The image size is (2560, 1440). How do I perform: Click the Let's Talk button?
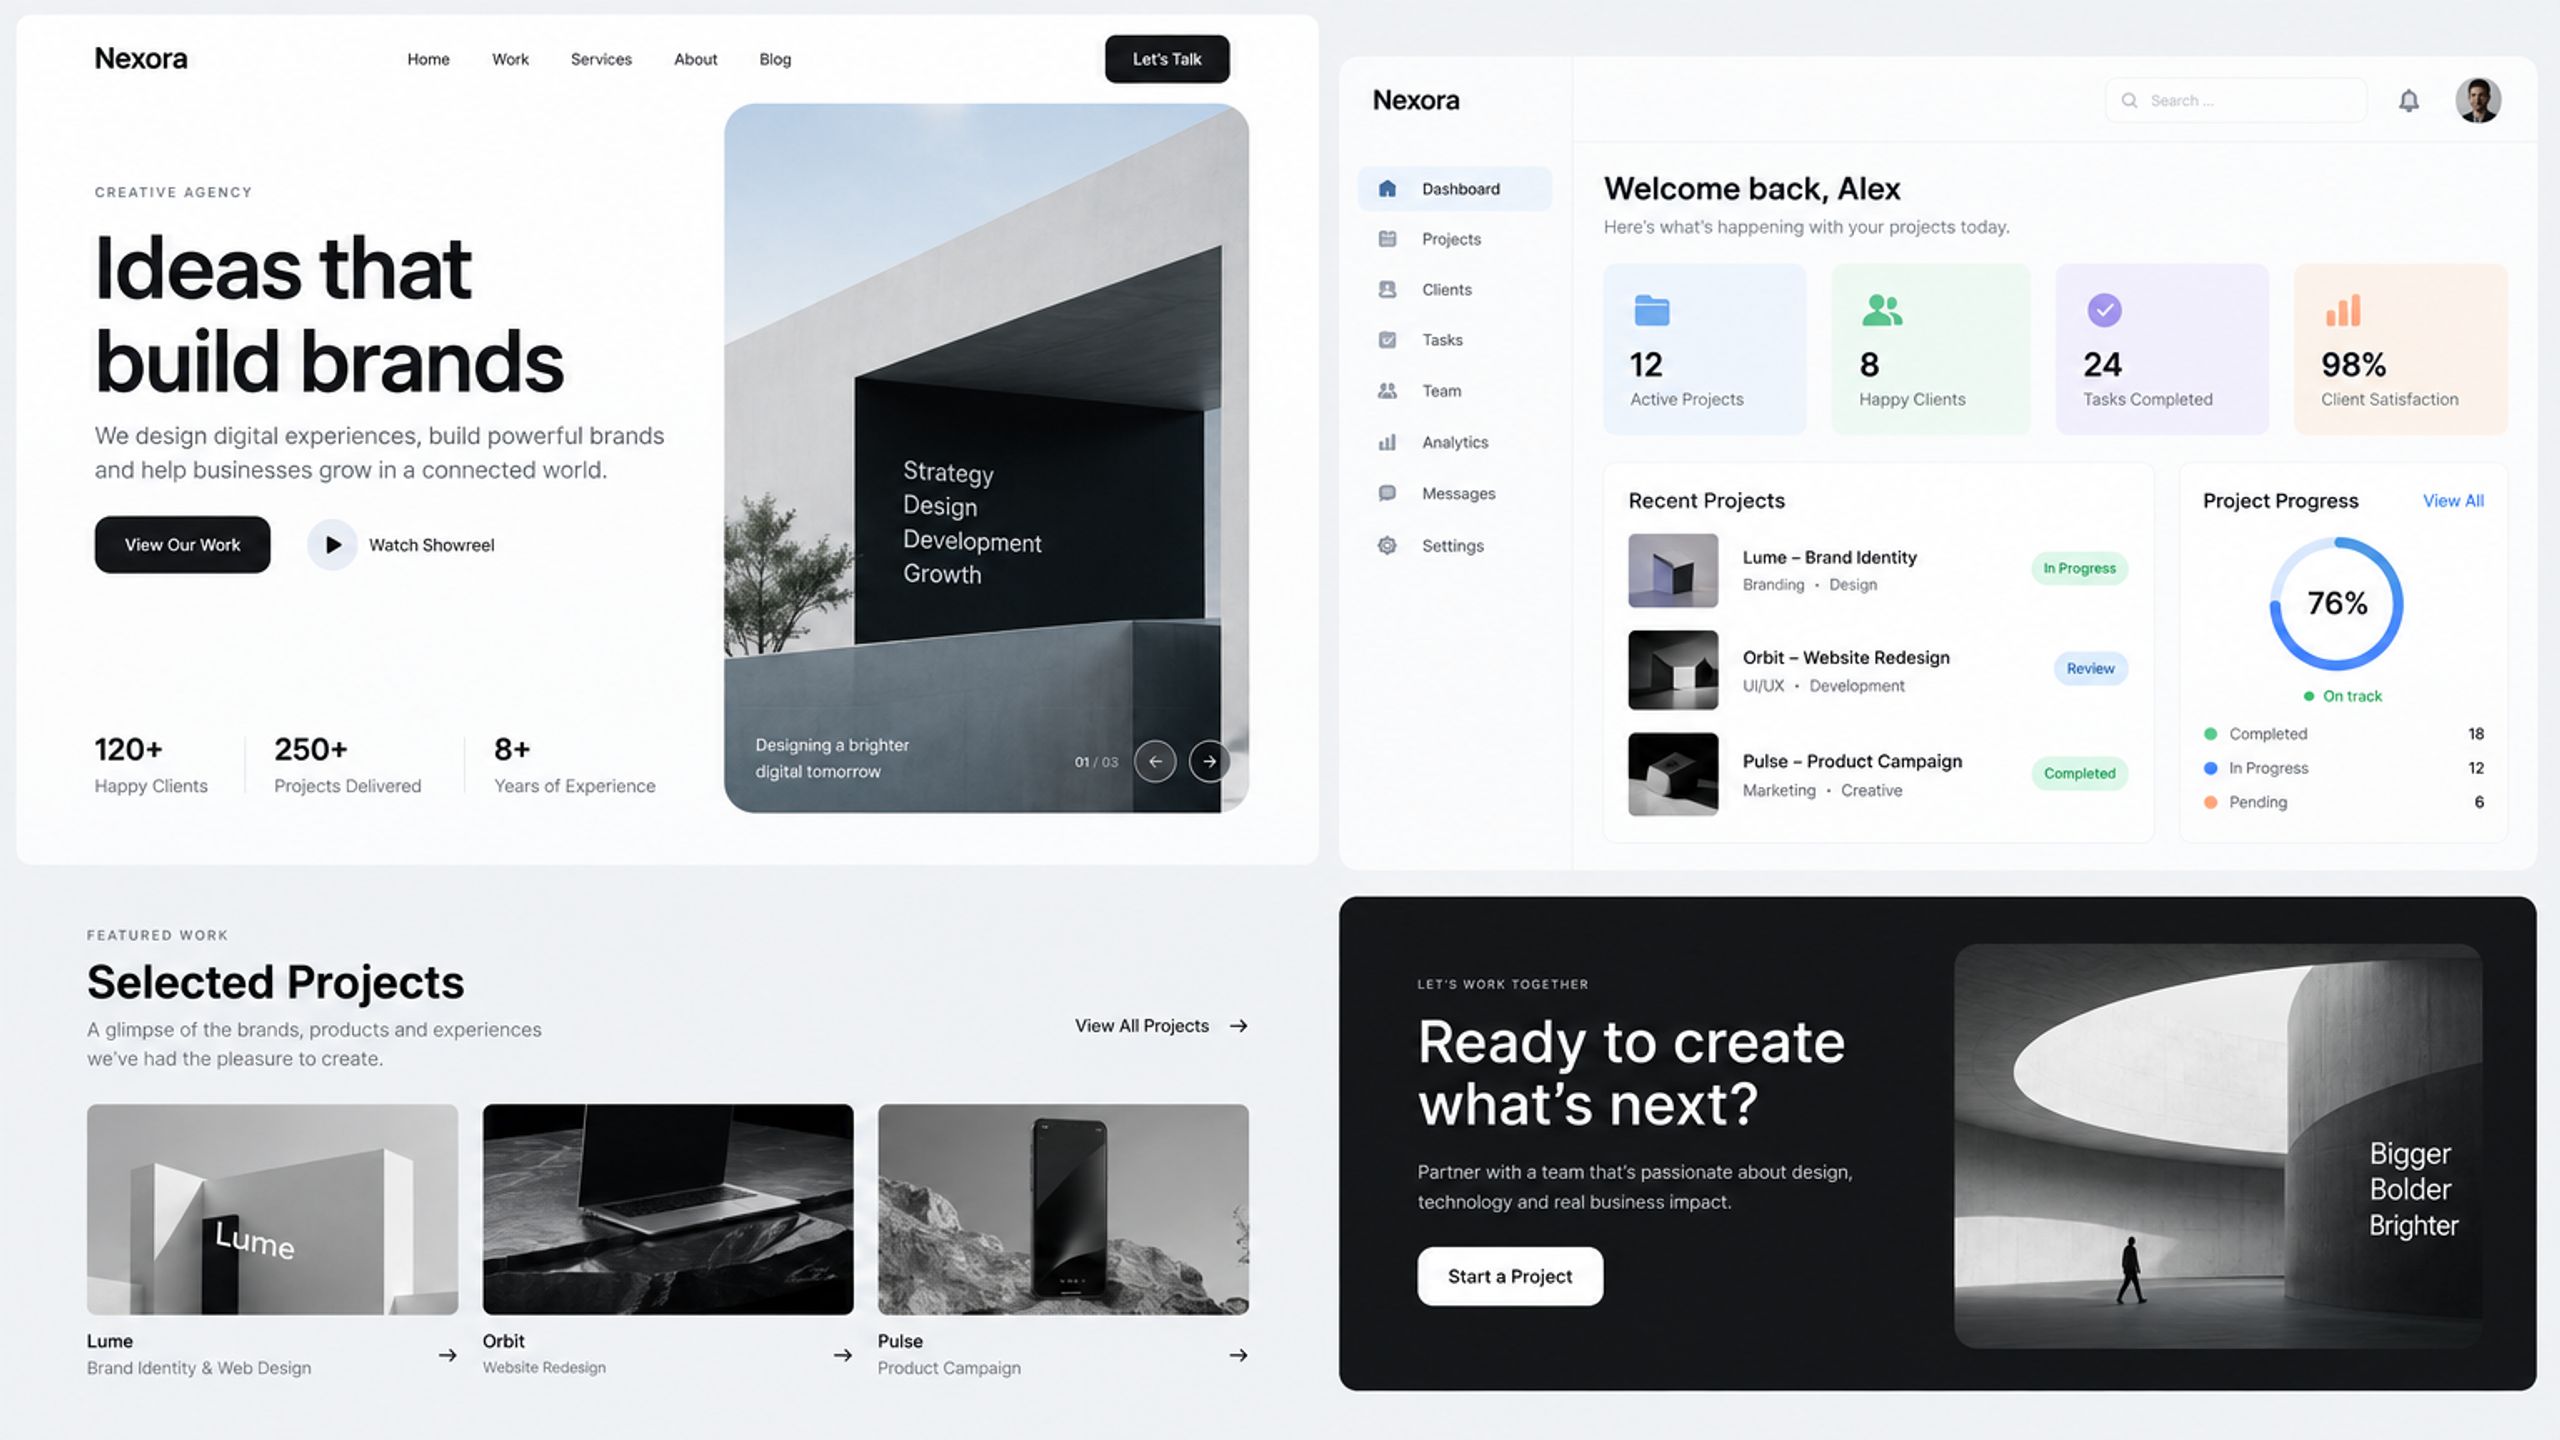click(x=1167, y=59)
